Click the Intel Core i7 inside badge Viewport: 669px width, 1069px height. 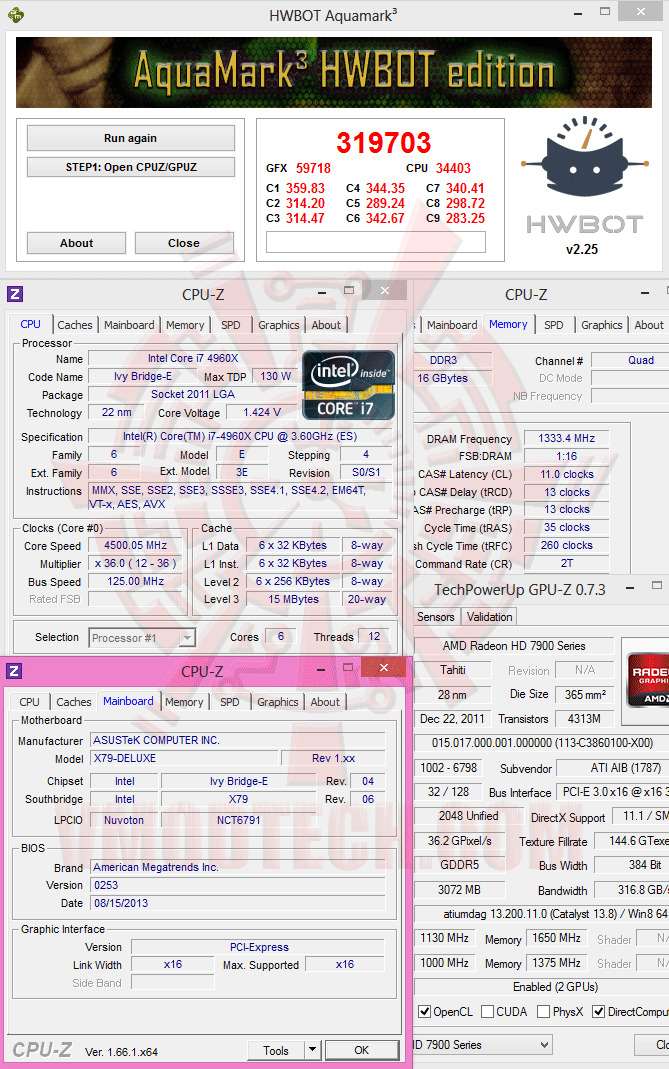[348, 385]
